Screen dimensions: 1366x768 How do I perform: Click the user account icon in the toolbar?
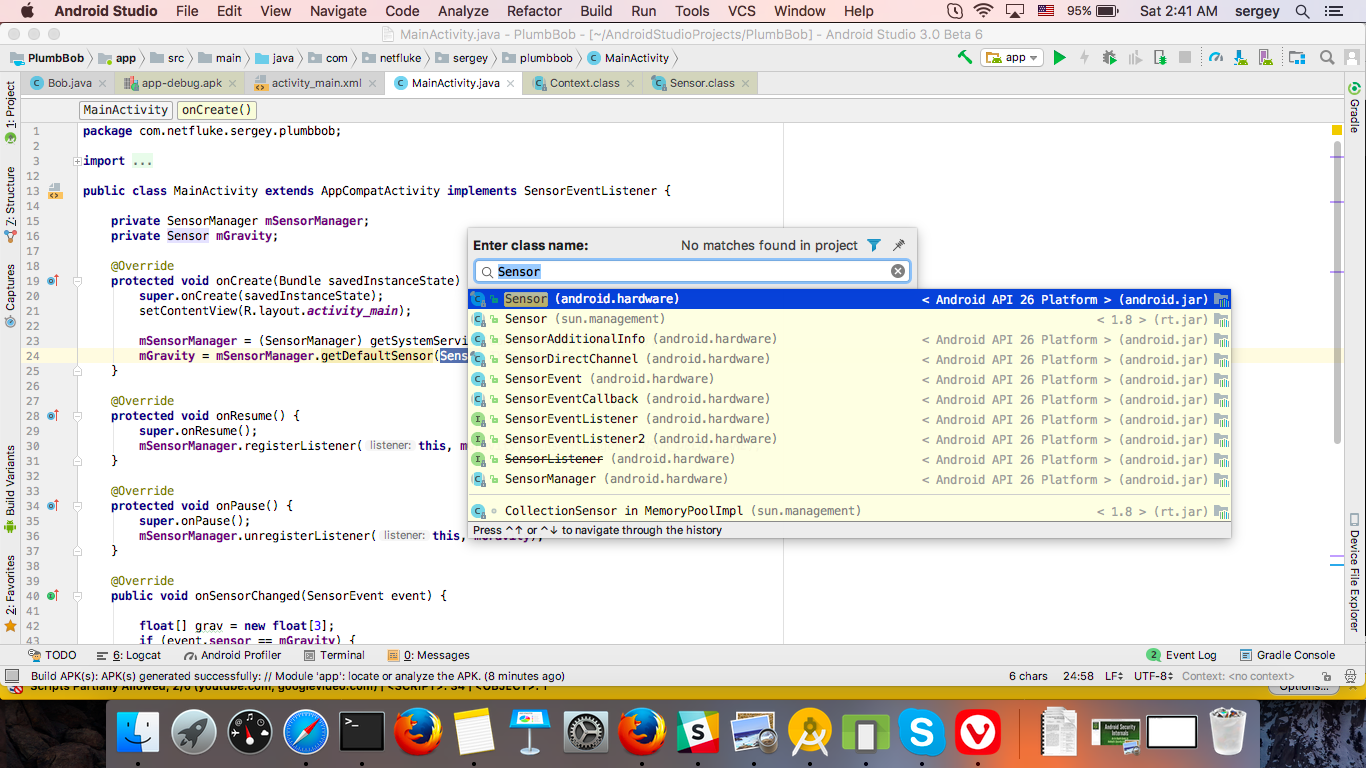[1352, 57]
